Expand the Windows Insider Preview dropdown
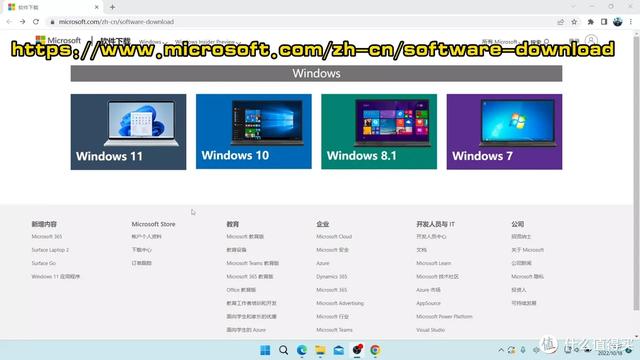Image resolution: width=640 pixels, height=360 pixels. (207, 42)
